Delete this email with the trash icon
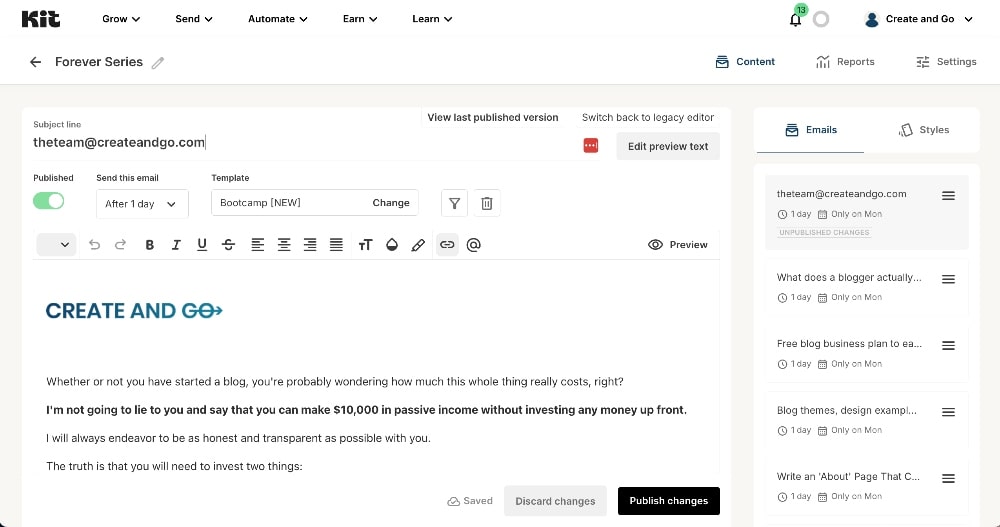1000x527 pixels. click(x=487, y=203)
